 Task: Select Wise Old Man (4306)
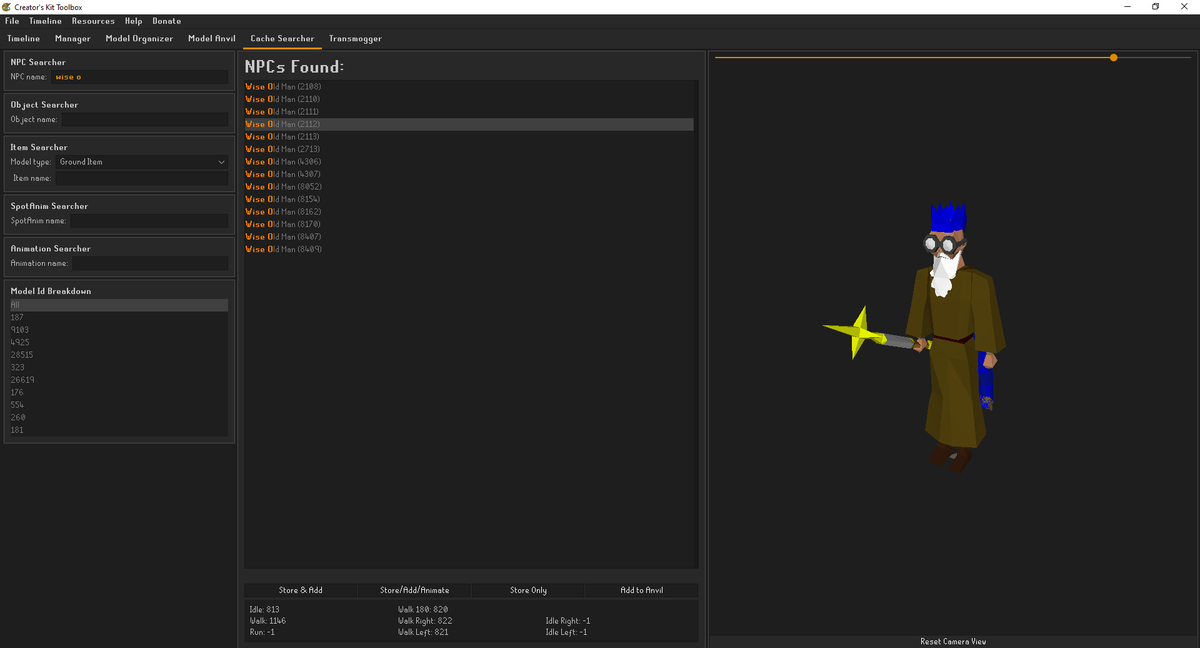coord(469,162)
